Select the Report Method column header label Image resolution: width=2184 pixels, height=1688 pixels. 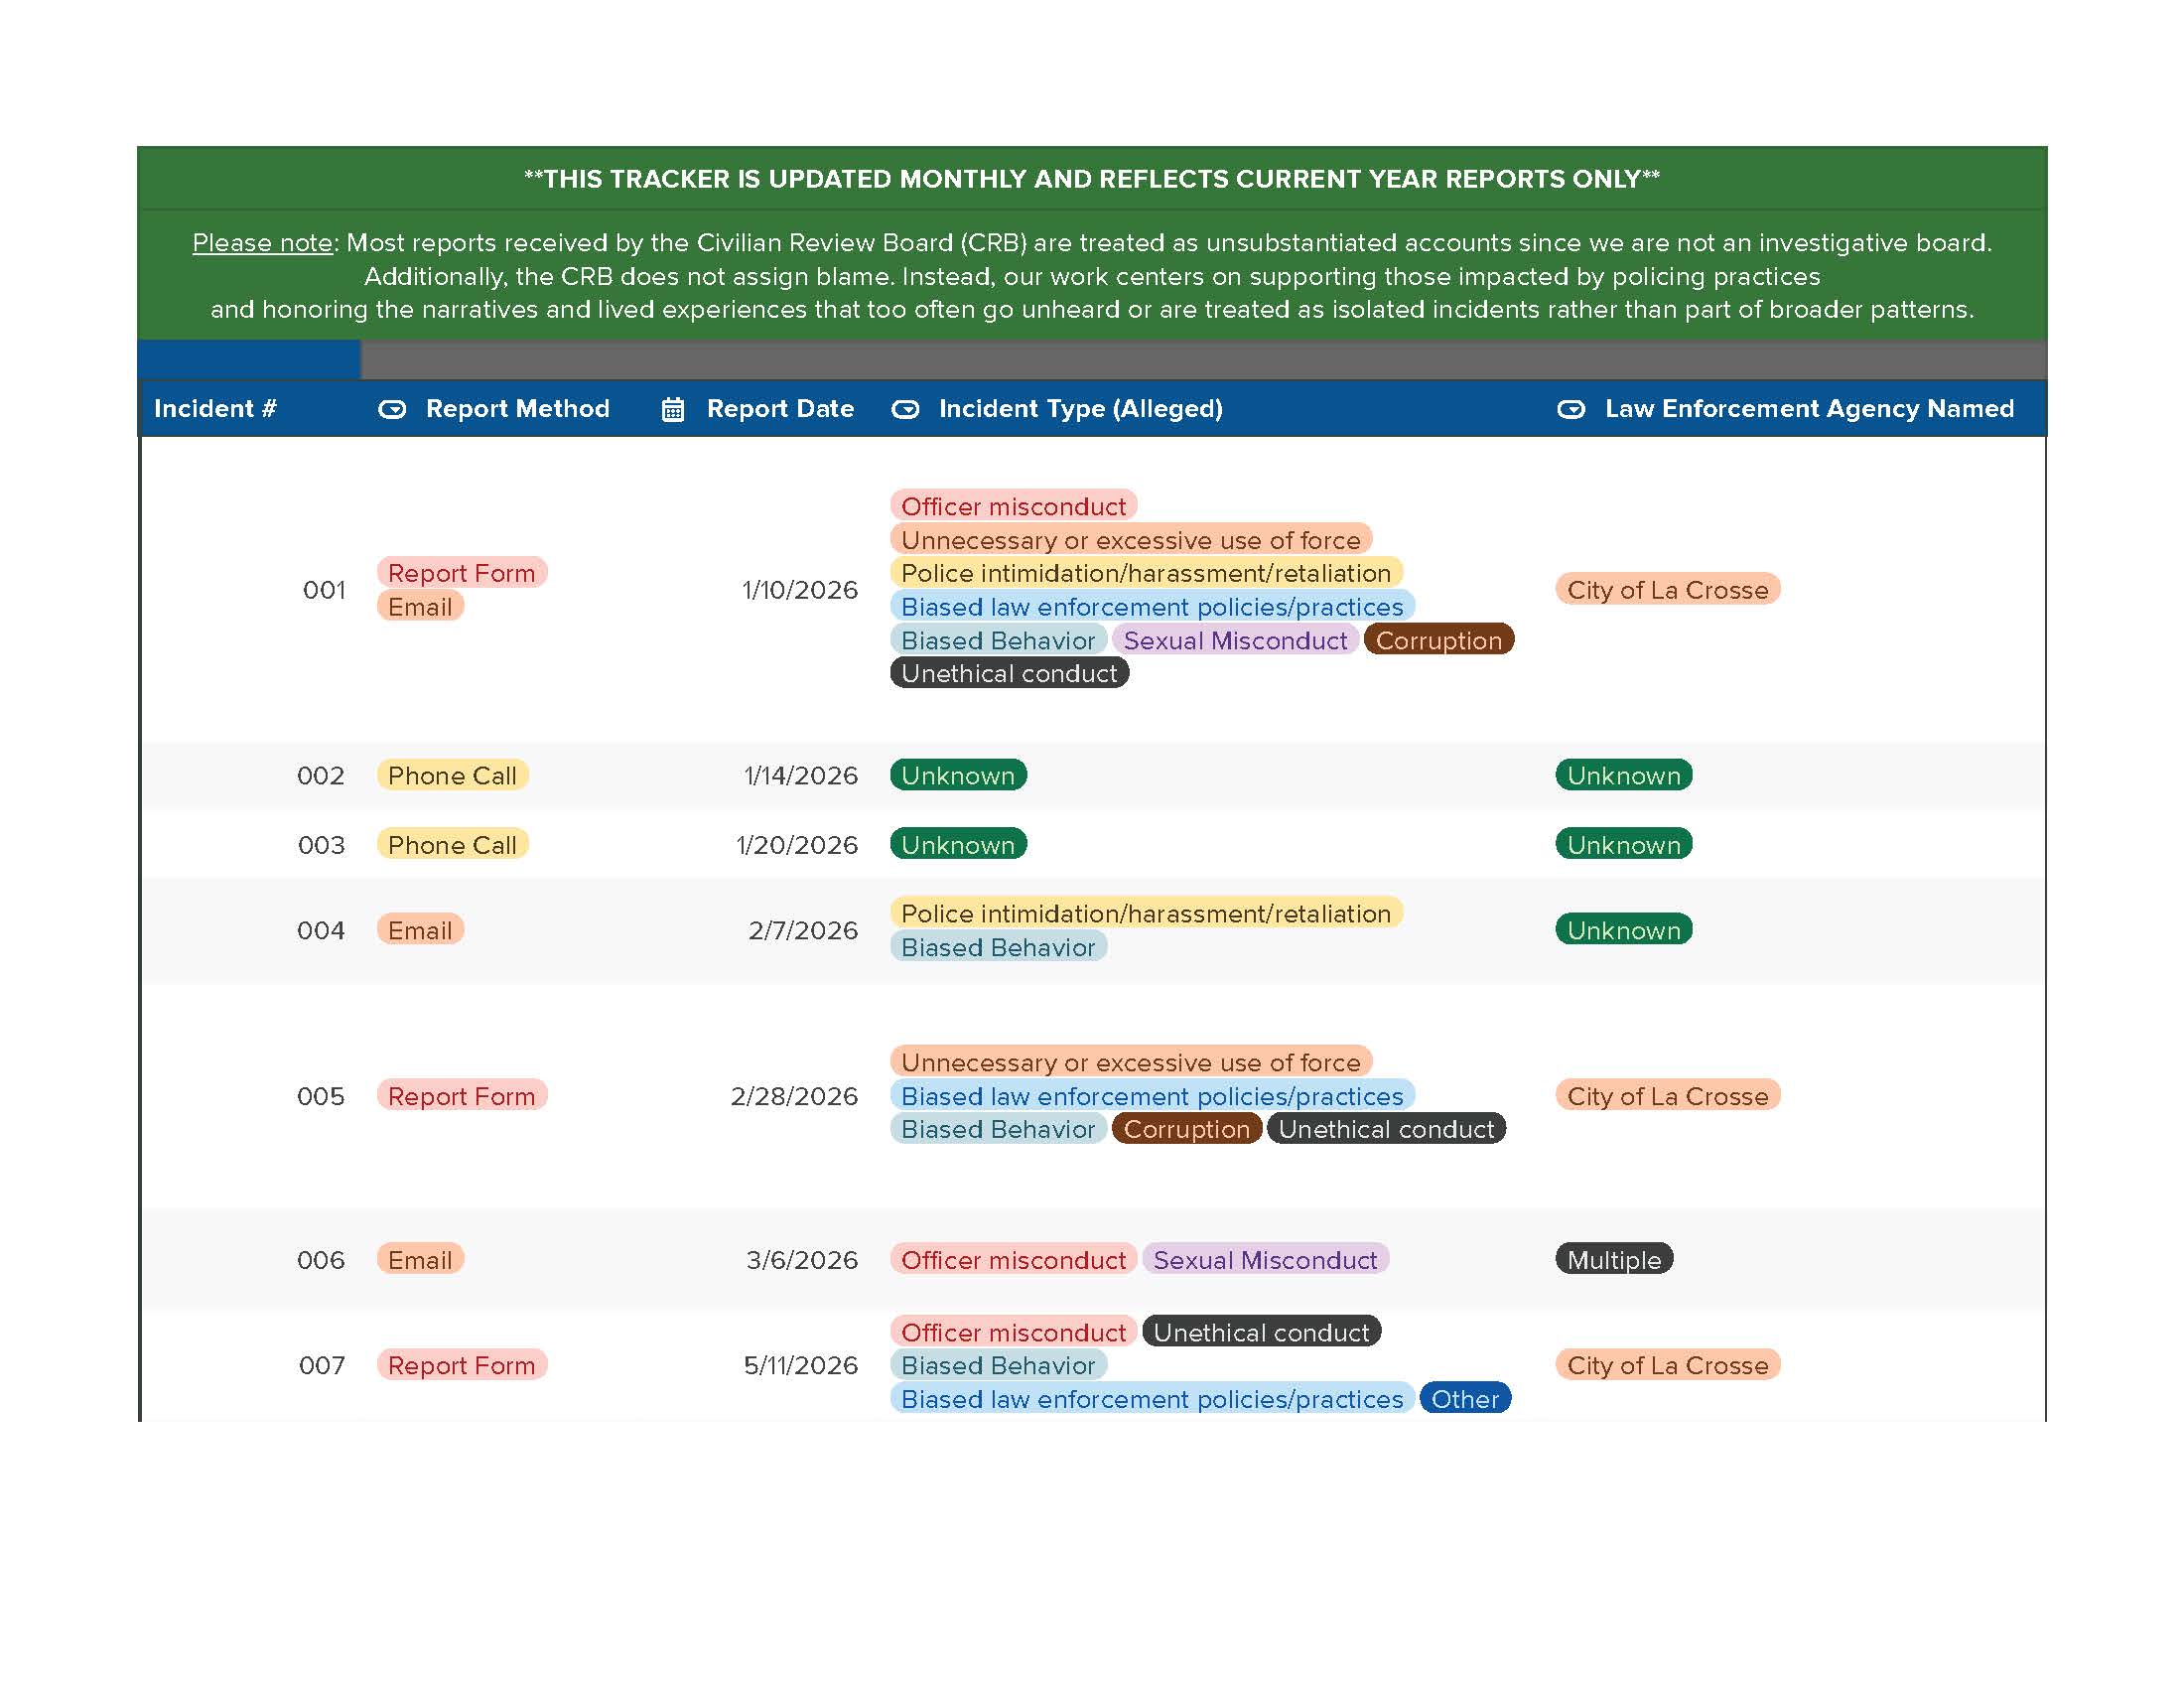(518, 408)
